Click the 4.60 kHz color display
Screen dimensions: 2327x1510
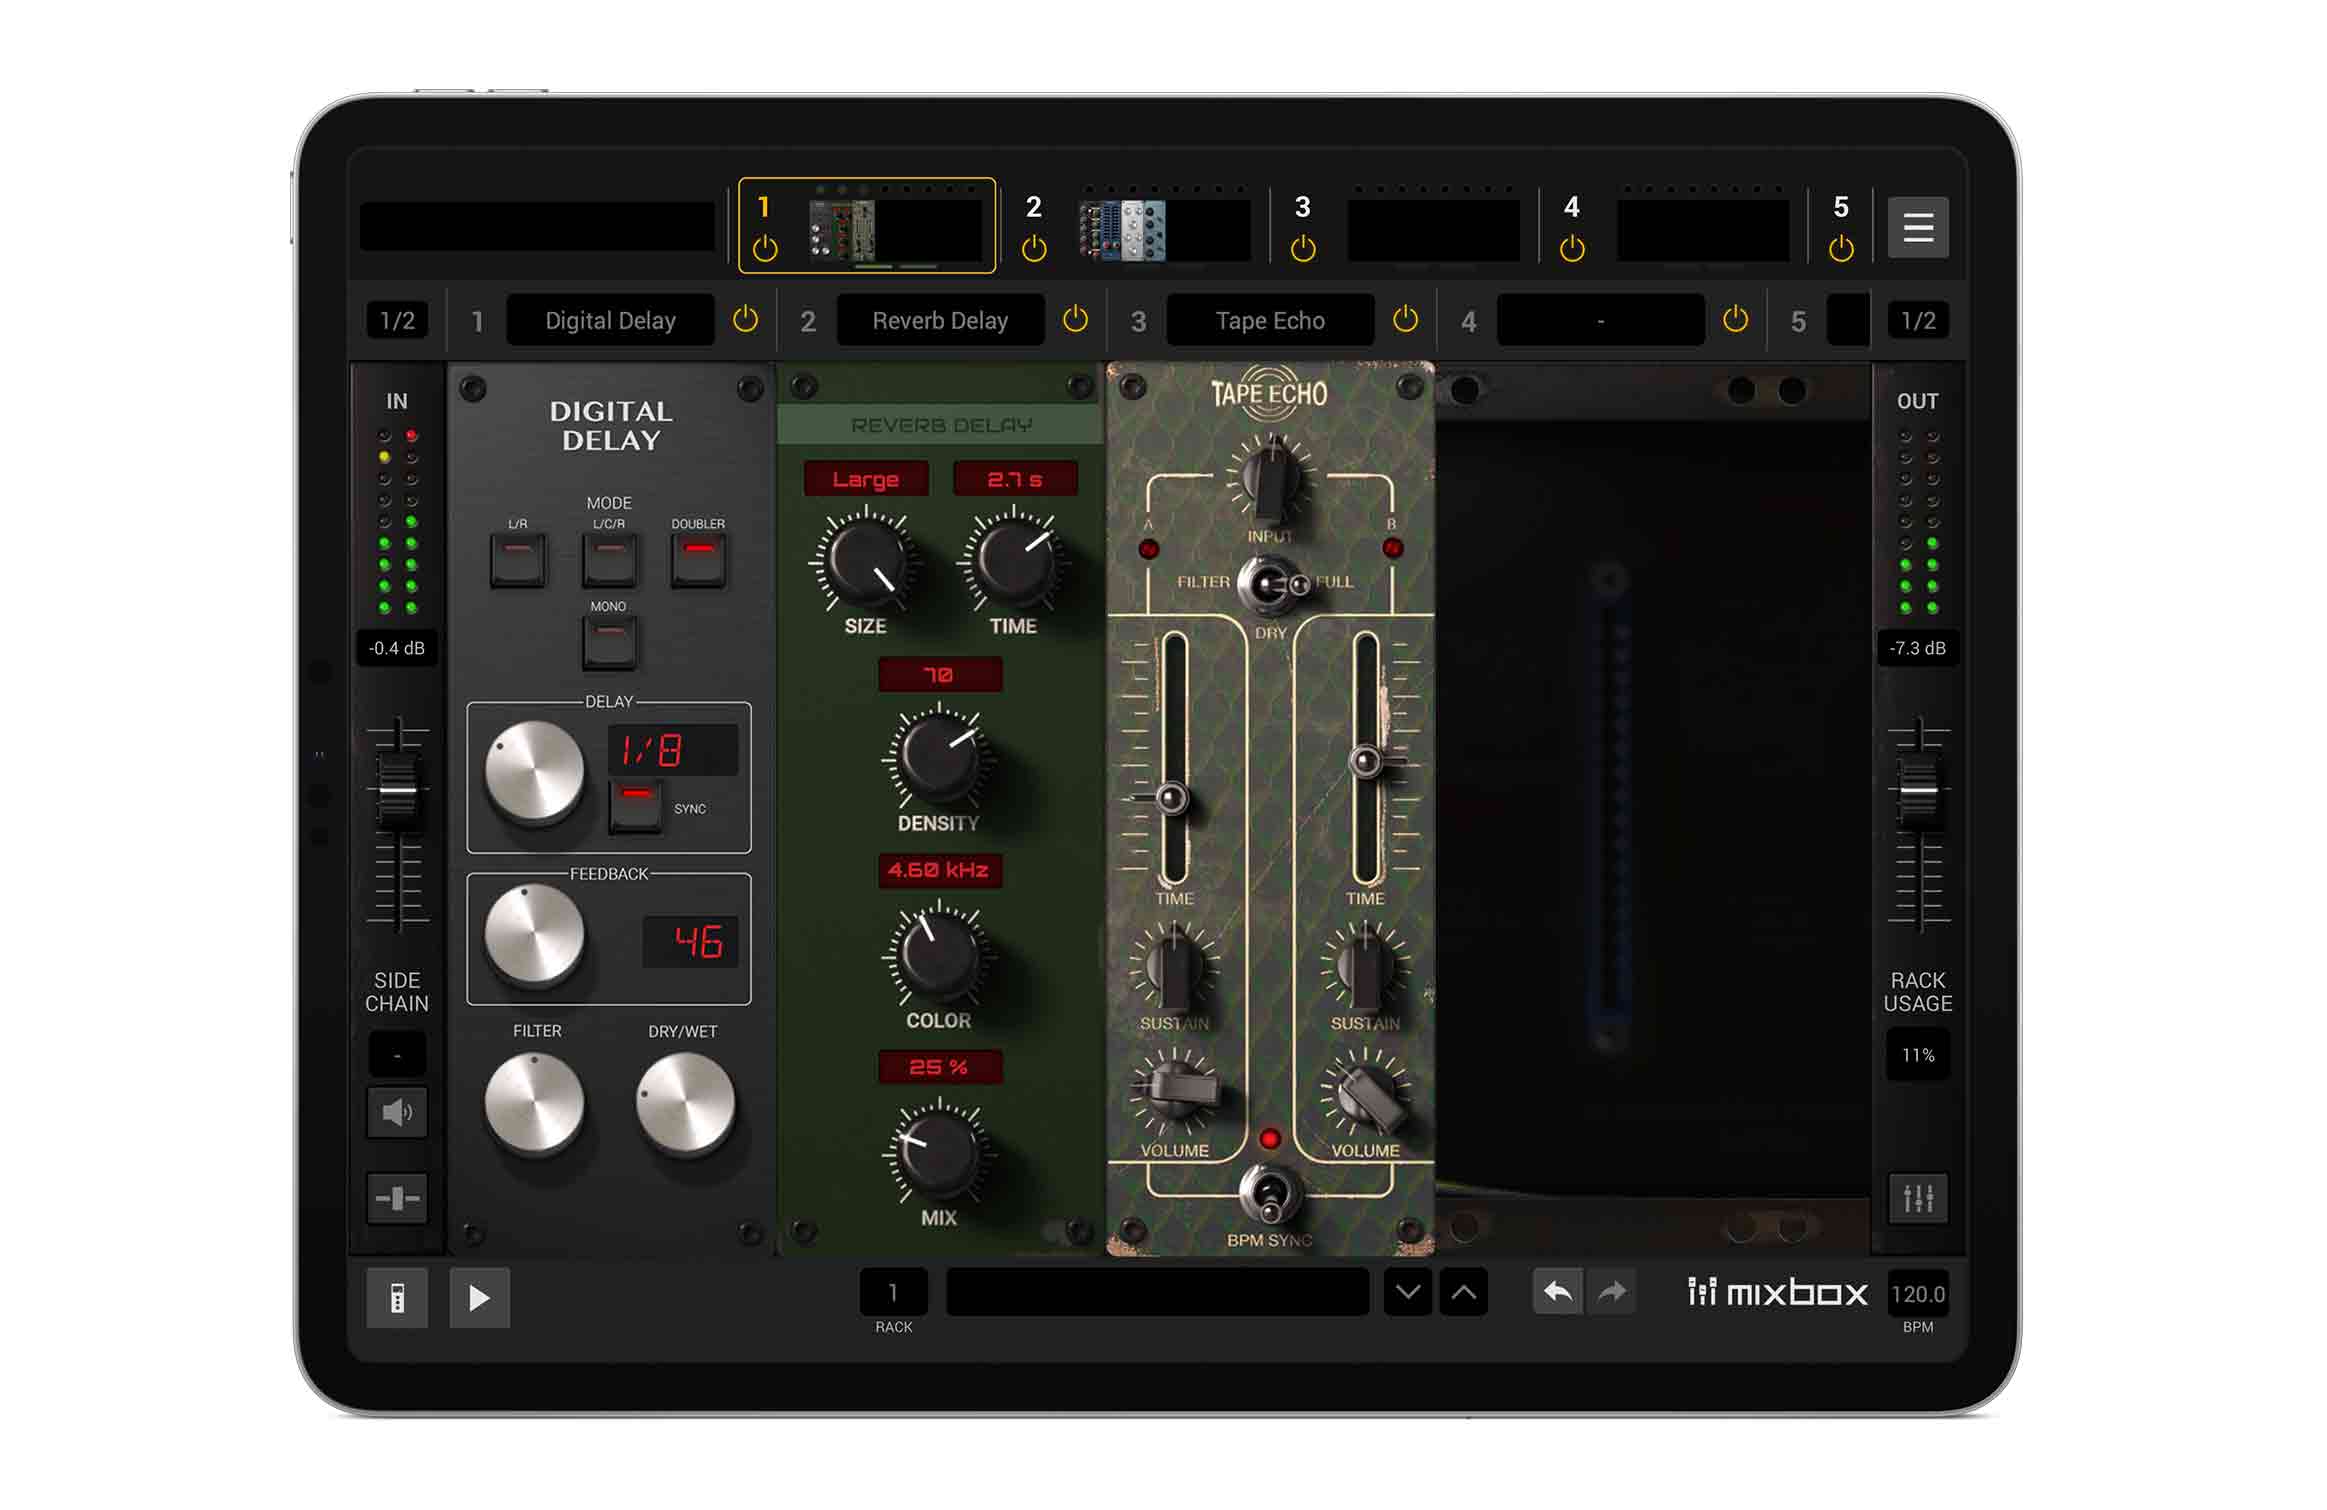tap(939, 870)
